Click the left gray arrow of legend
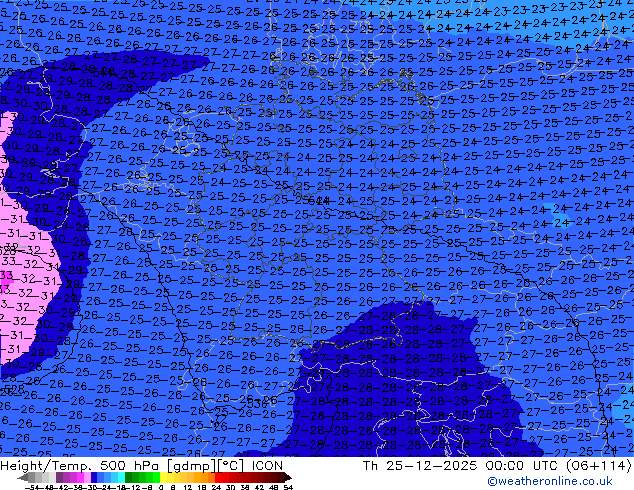634x490 pixels. click(23, 477)
